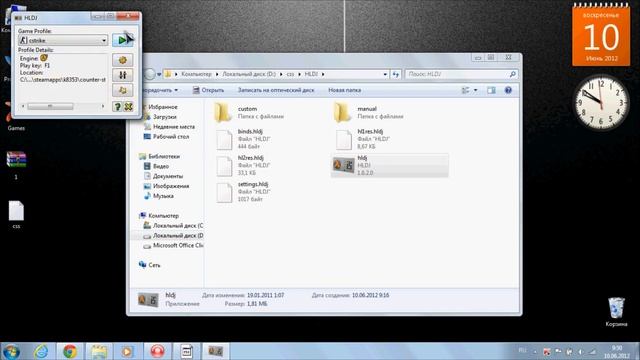This screenshot has width=640, height=360.
Task: Click css in the address breadcrumb
Action: [x=290, y=74]
